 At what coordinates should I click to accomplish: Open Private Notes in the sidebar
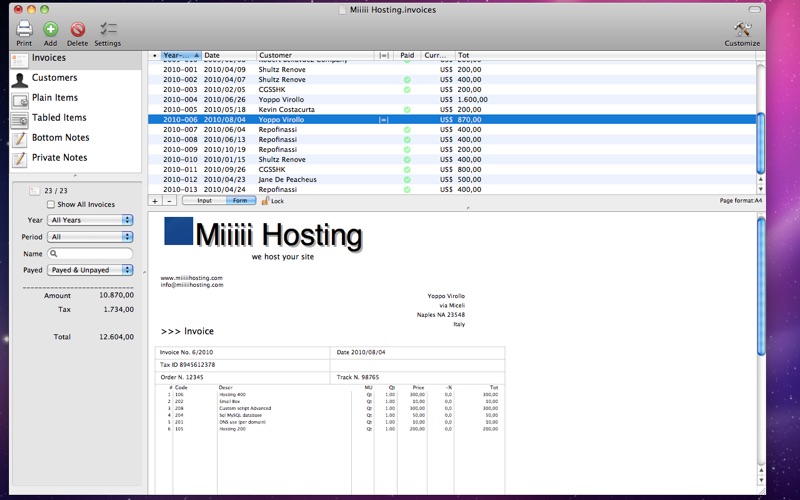point(59,158)
